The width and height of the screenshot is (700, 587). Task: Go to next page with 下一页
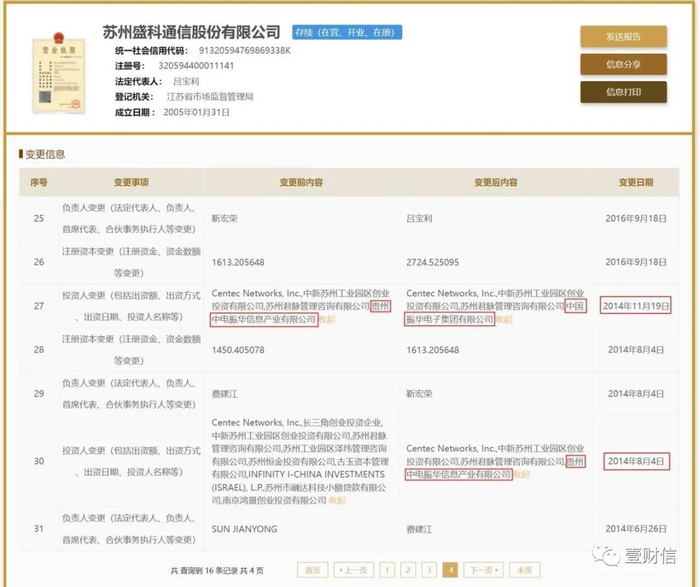point(483,570)
